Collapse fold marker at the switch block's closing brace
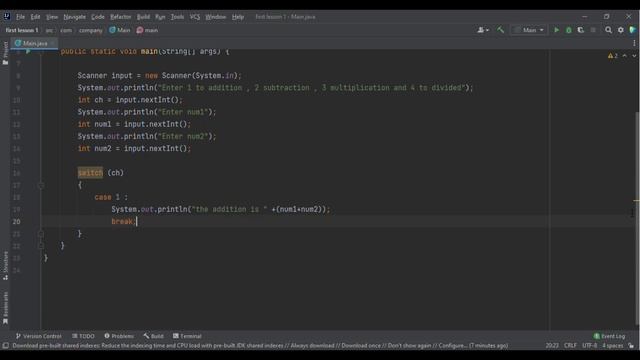The image size is (640, 360). click(41, 234)
